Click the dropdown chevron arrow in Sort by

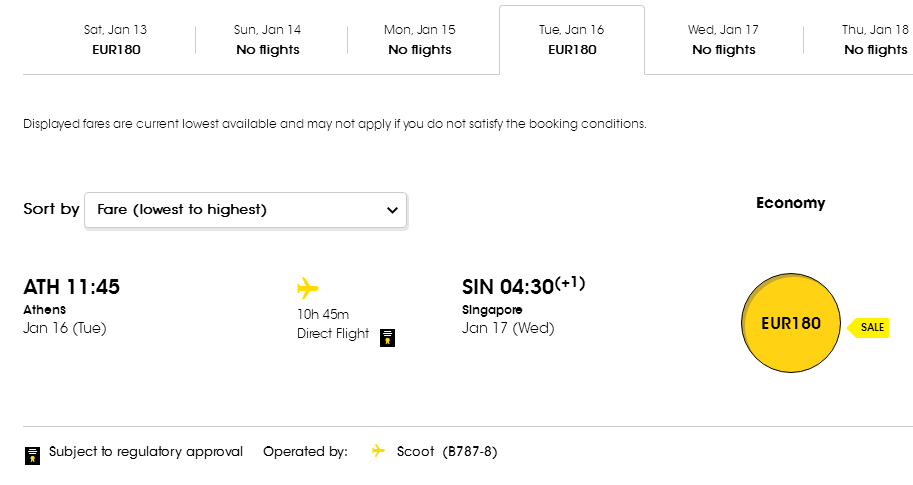click(x=392, y=210)
